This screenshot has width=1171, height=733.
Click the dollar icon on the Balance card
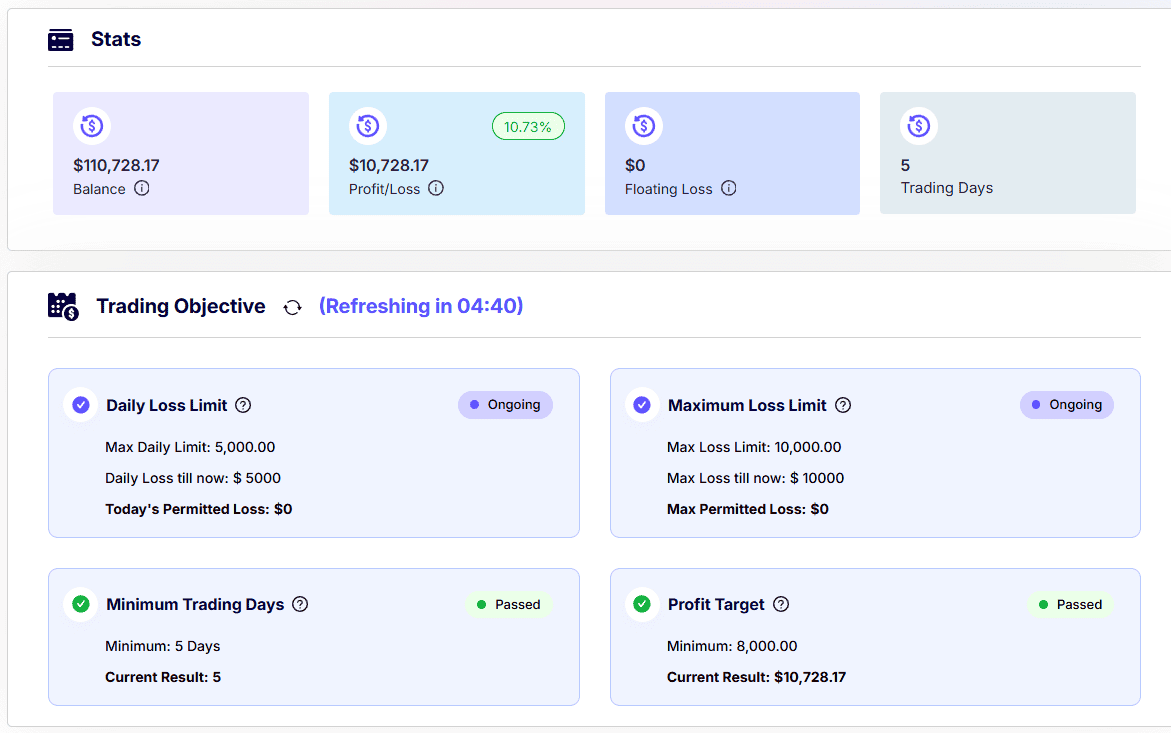93,126
